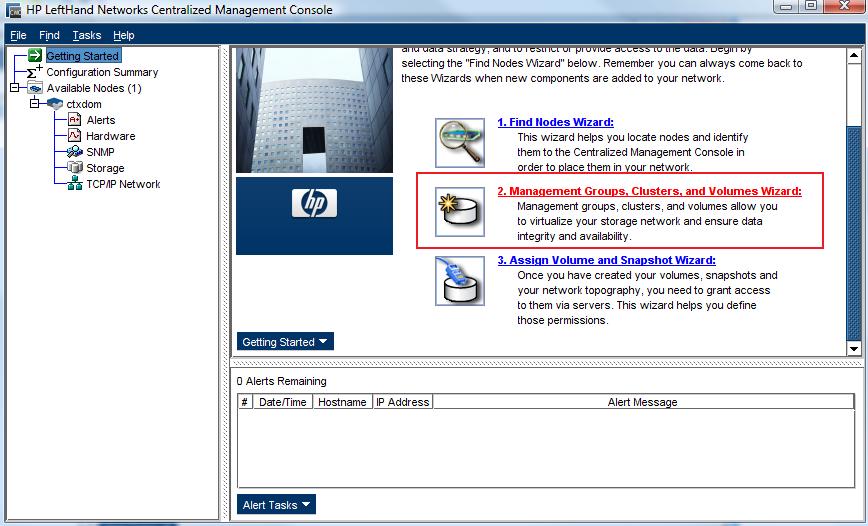Select the SNMP tree item
Image resolution: width=868 pixels, height=526 pixels.
[x=100, y=152]
